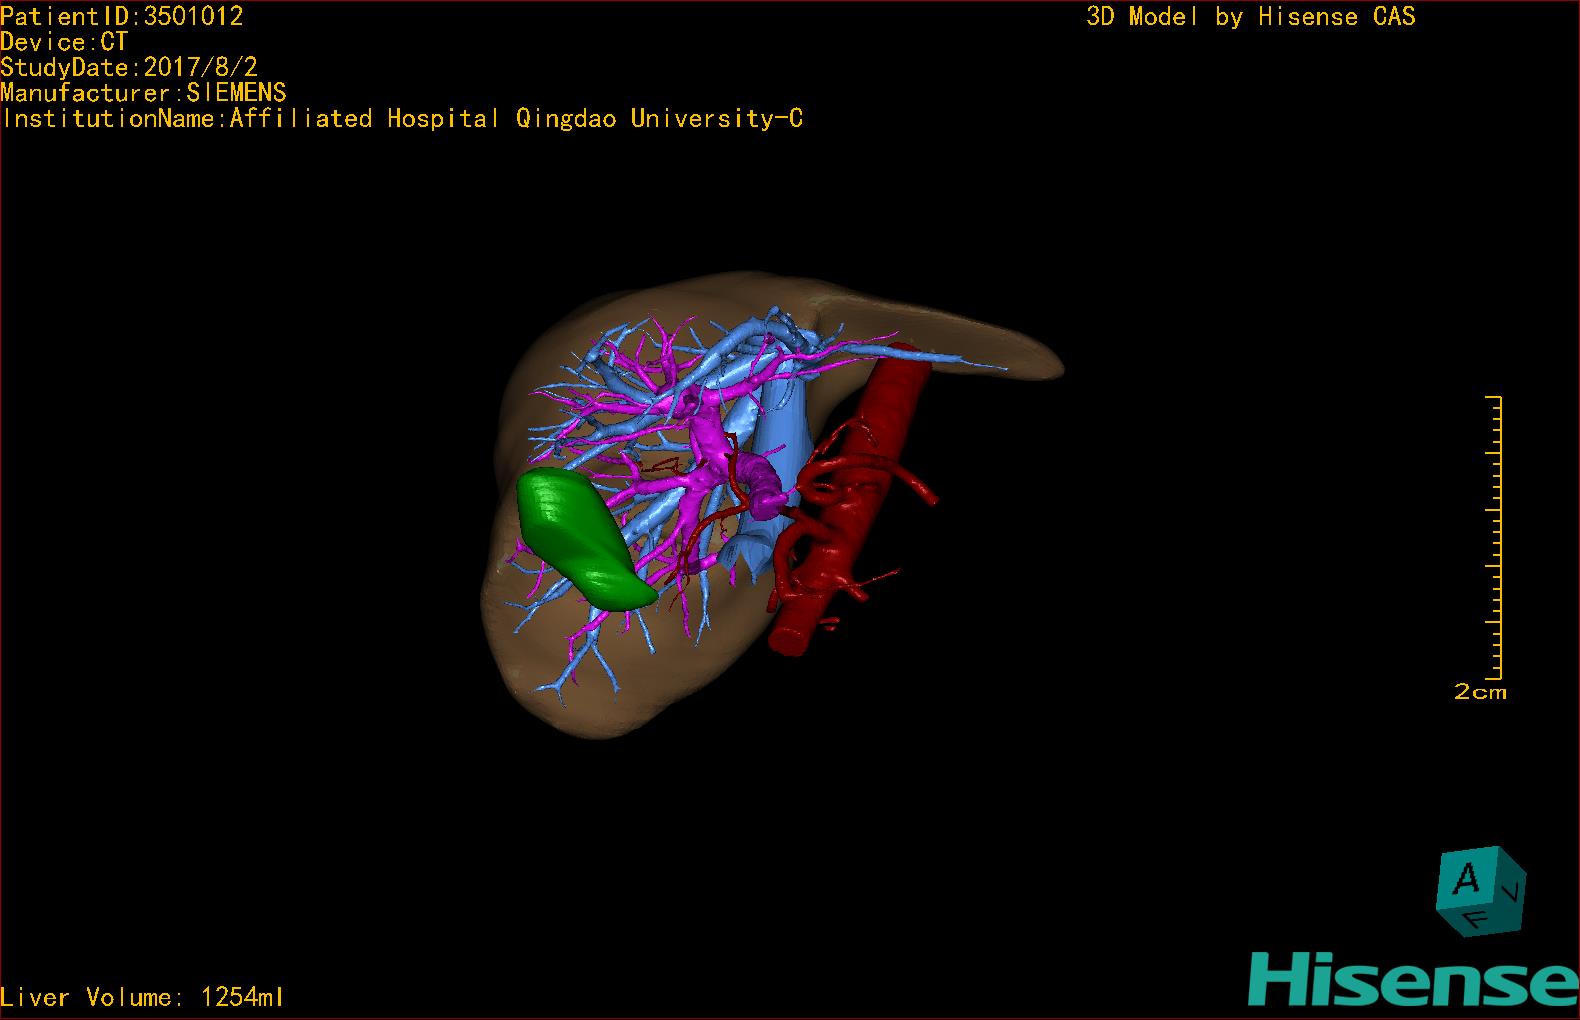Click the 3D Model by Hisense CAS title
Screen dimensions: 1580x1020
[1250, 16]
